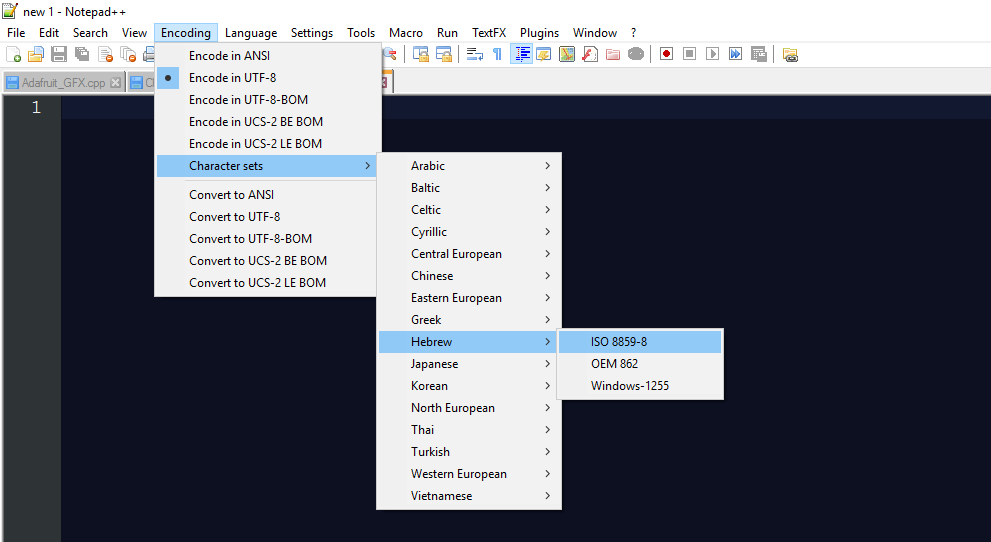
Task: Expand the Western European submenu
Action: coord(469,474)
